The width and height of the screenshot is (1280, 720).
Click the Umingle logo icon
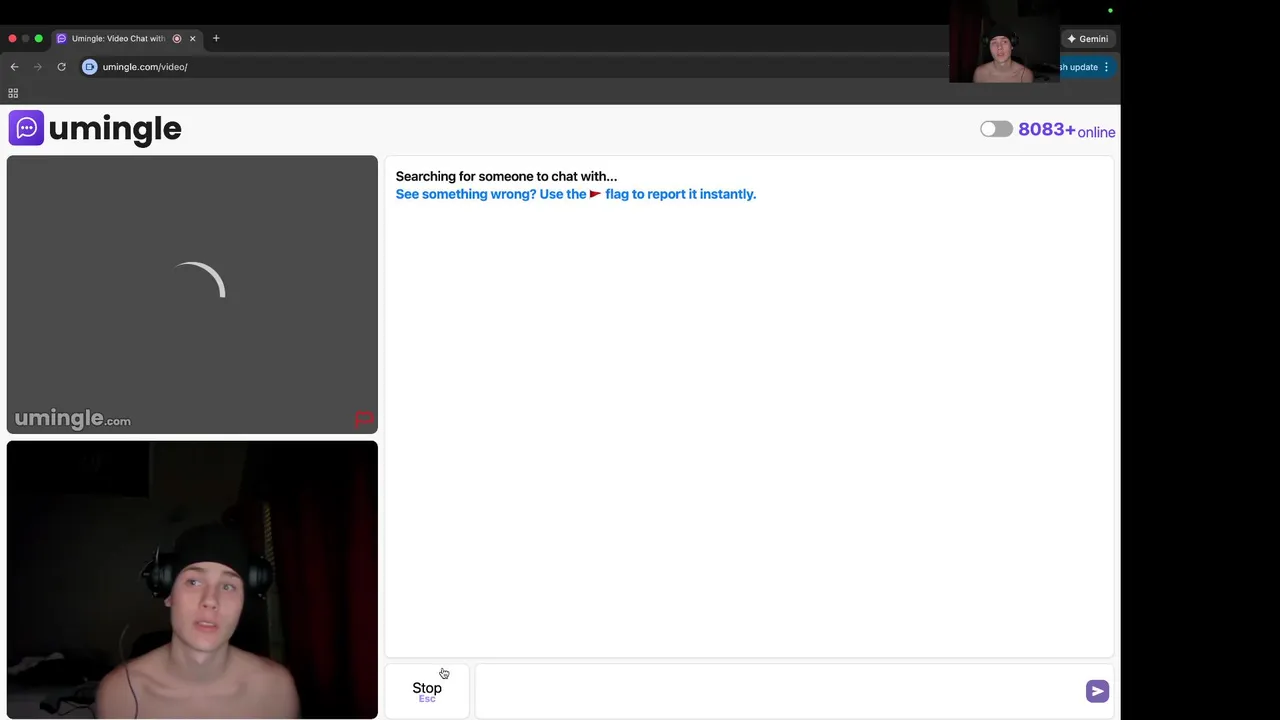(x=26, y=128)
